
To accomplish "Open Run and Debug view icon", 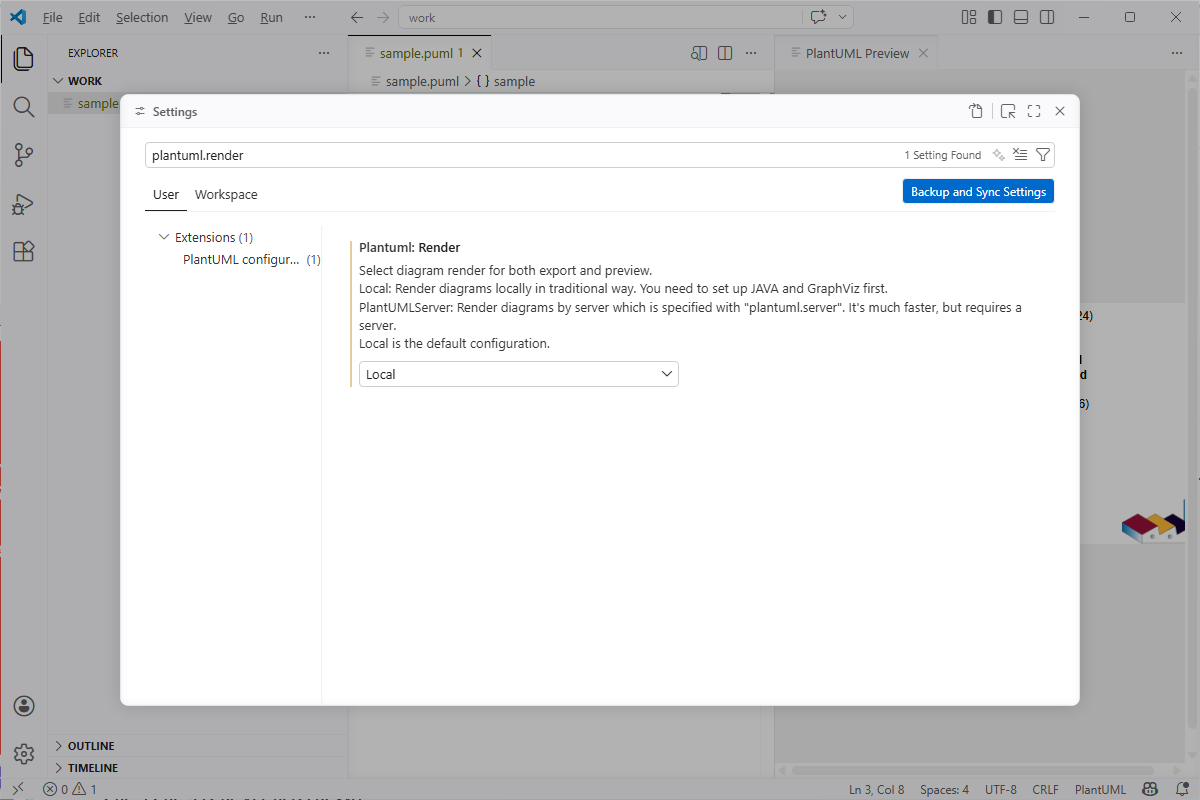I will 24,204.
